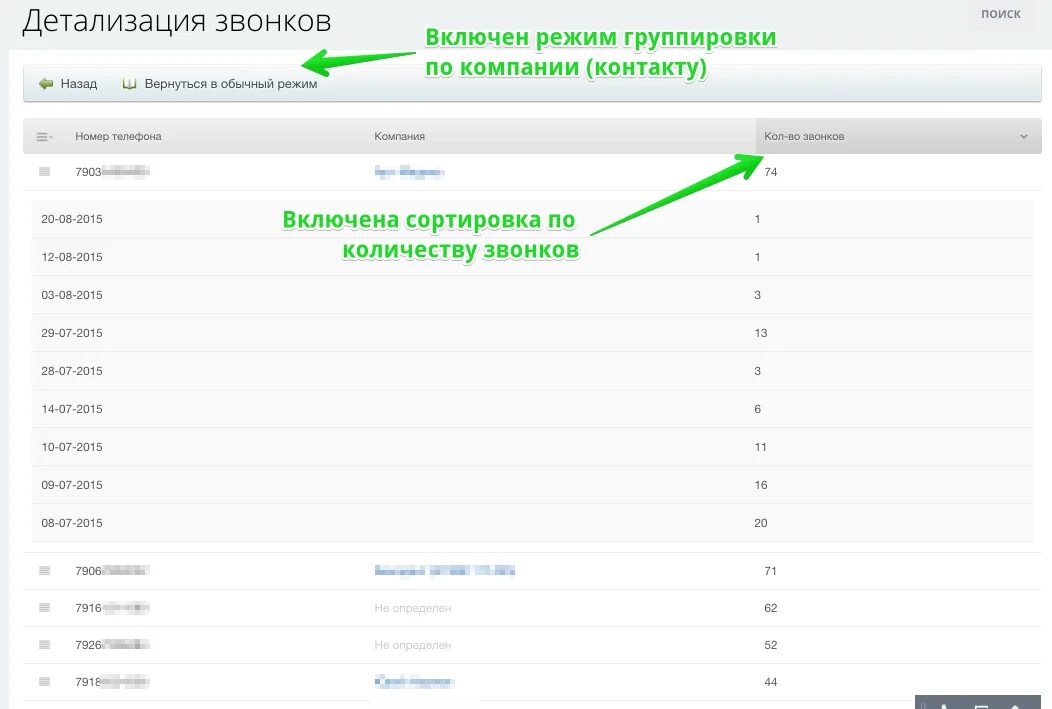Click the date row '10-07-2015'
This screenshot has width=1052, height=709.
point(532,447)
